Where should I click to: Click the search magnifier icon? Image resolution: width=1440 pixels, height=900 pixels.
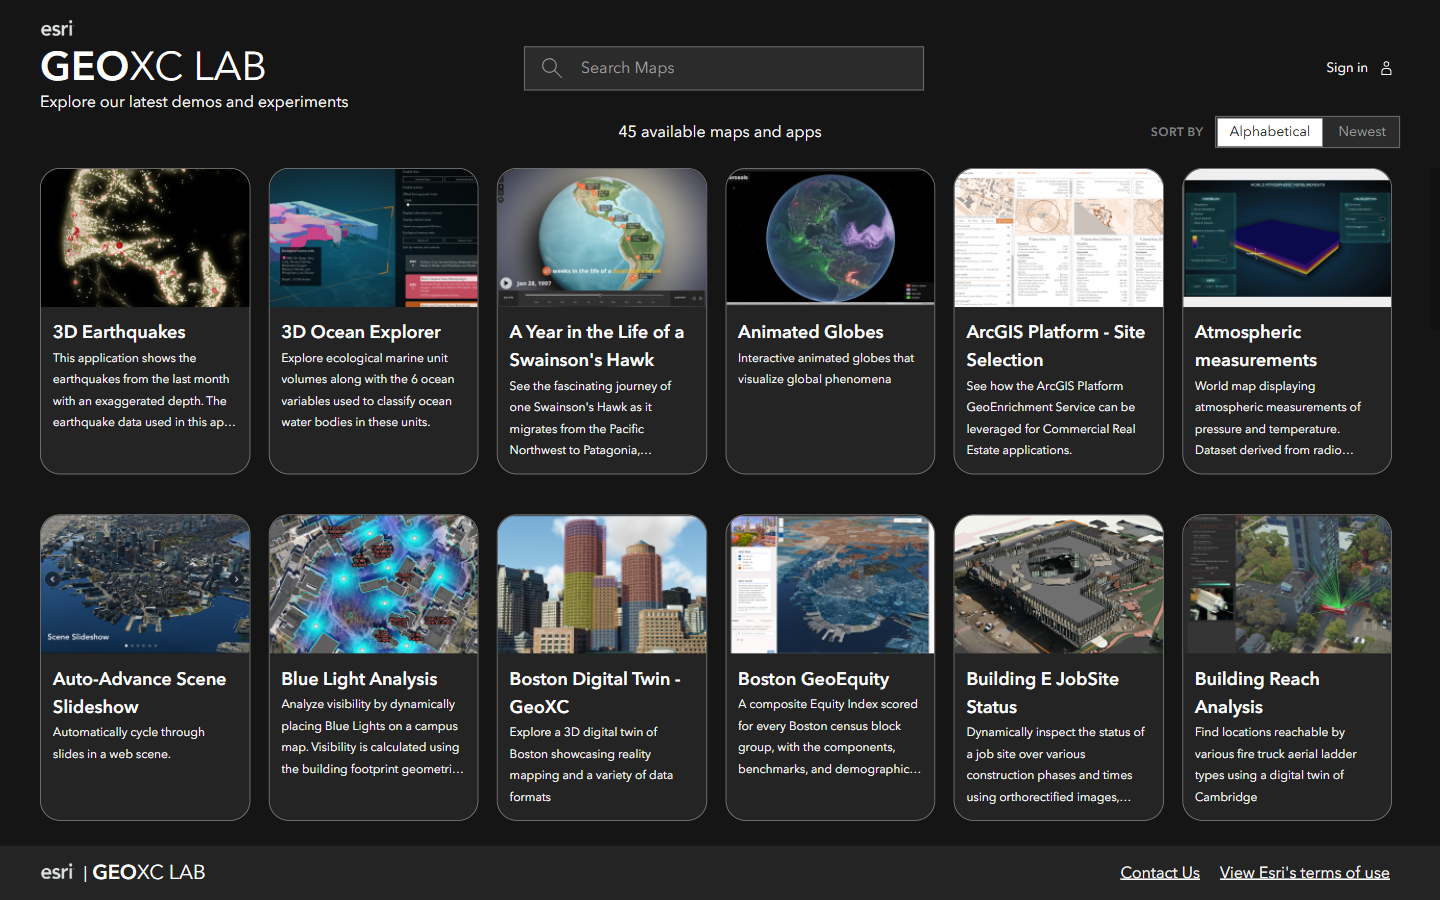click(x=551, y=68)
